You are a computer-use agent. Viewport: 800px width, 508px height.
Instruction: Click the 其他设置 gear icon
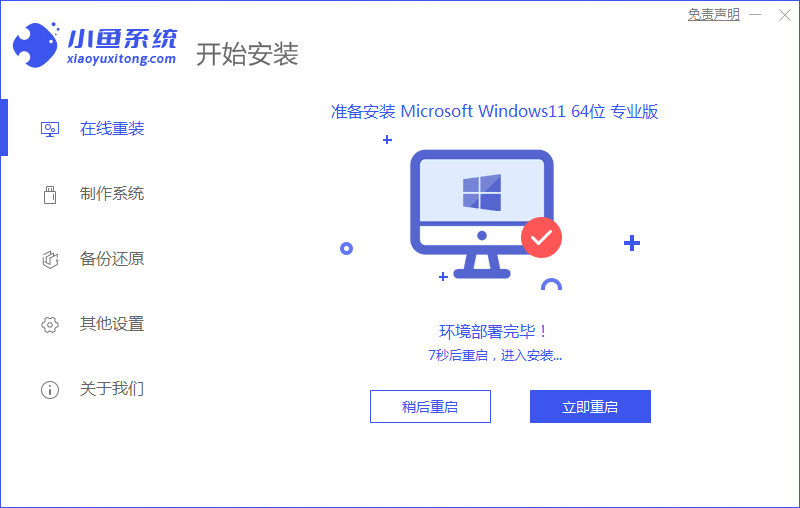tap(49, 324)
